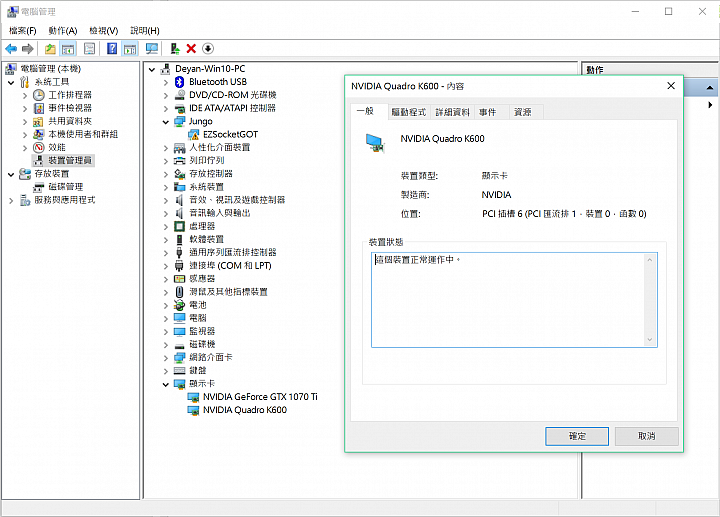
Task: Click the DVD/CD-ROM 光碟機 drive icon
Action: coord(180,95)
